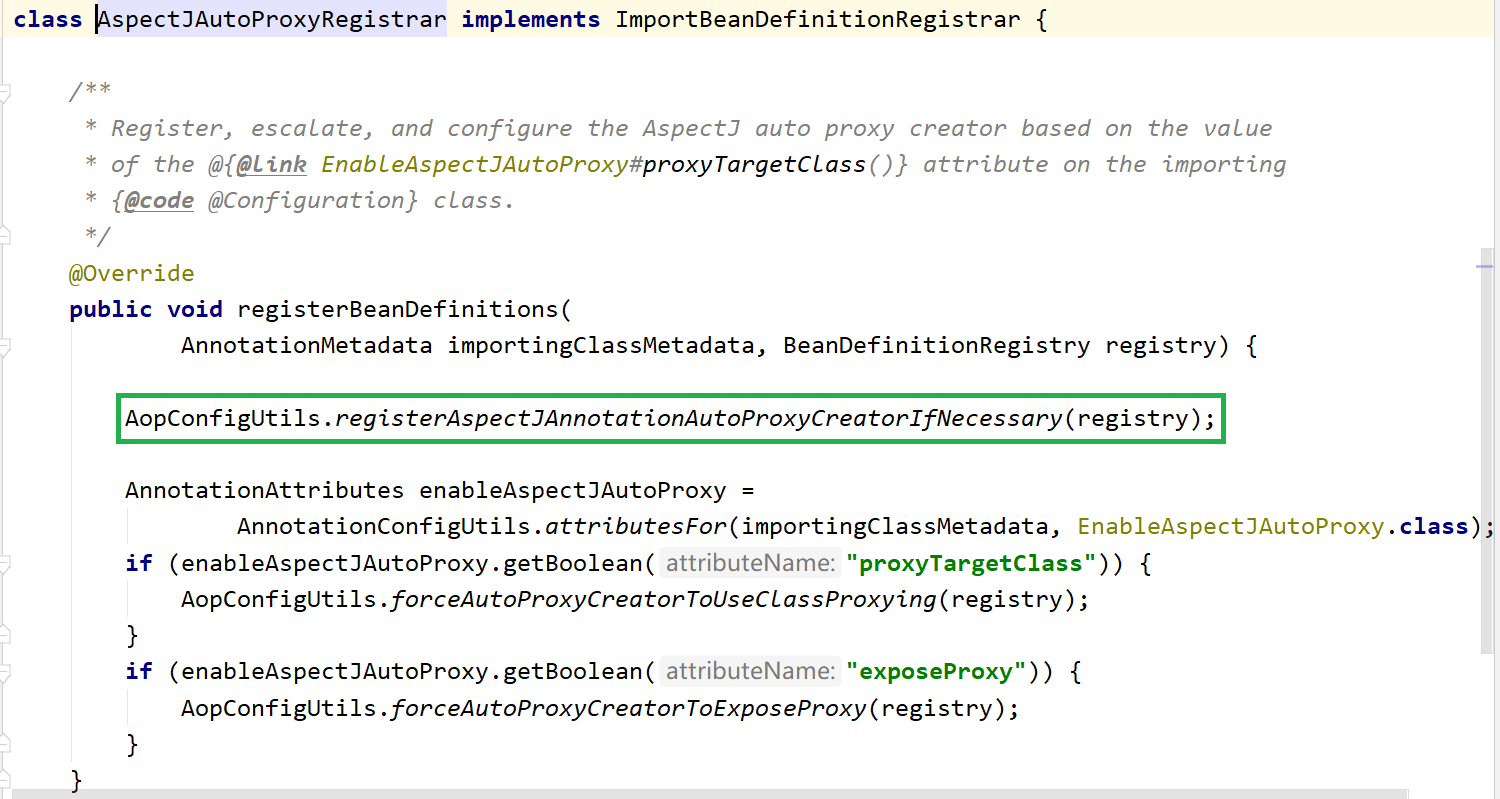Click the void return type
Screen dimensions: 1500x799
pos(195,309)
